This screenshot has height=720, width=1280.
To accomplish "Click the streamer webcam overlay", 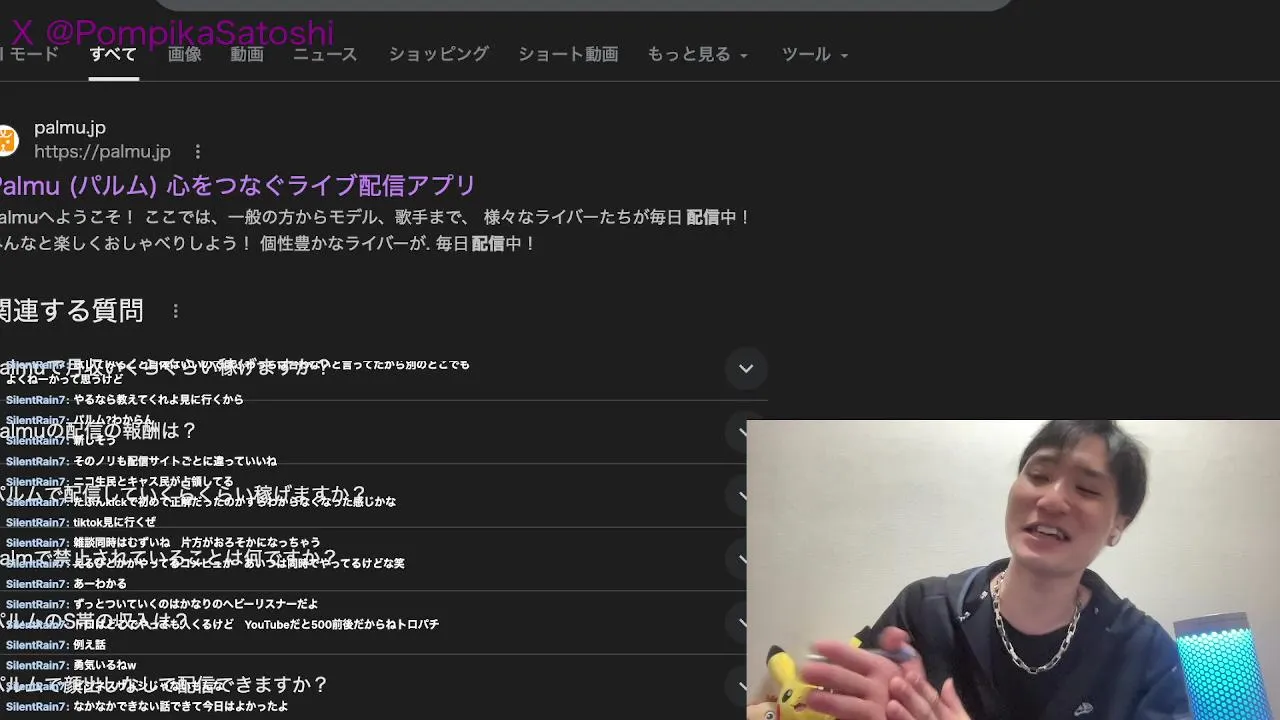I will tap(1013, 570).
